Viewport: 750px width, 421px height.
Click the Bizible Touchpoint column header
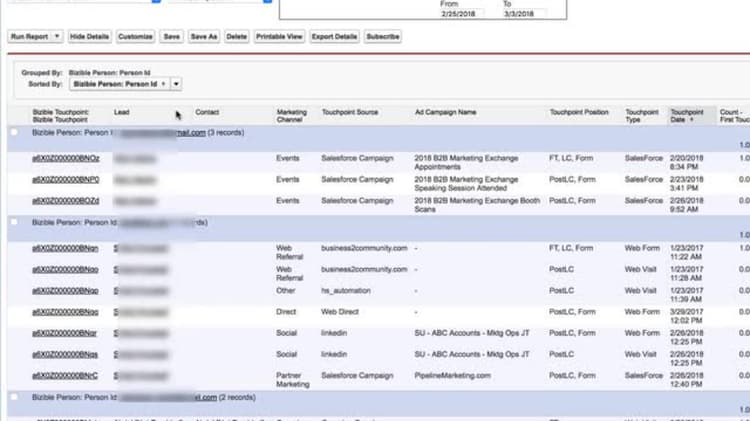[60, 116]
